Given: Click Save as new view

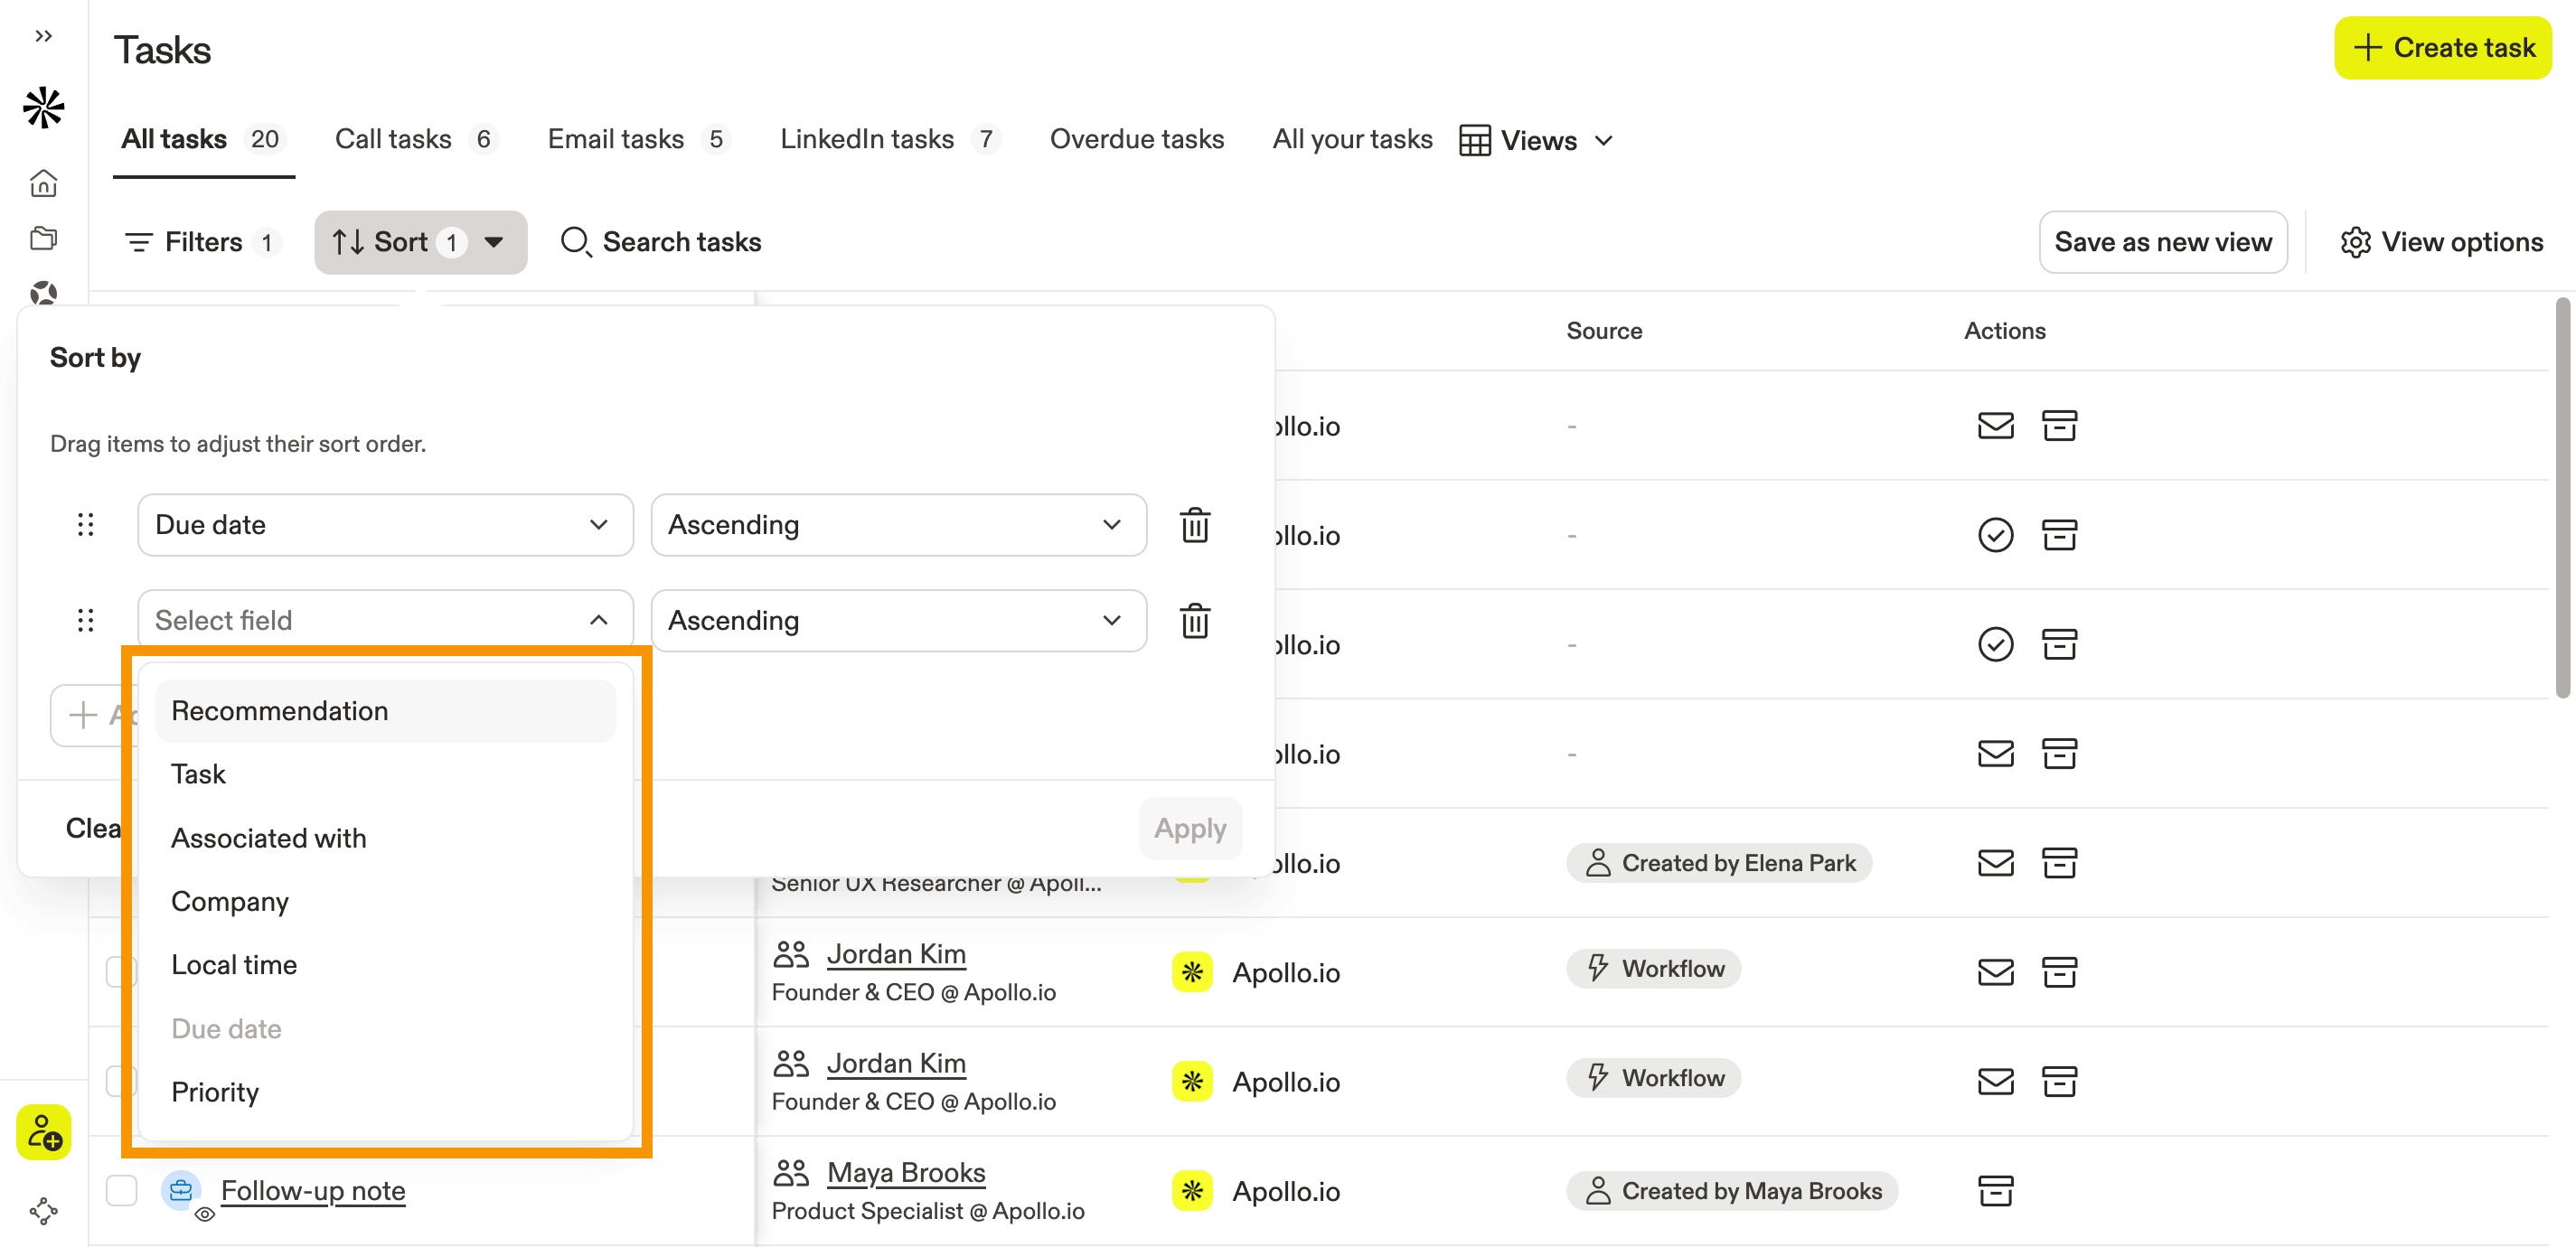Looking at the screenshot, I should coord(2162,242).
